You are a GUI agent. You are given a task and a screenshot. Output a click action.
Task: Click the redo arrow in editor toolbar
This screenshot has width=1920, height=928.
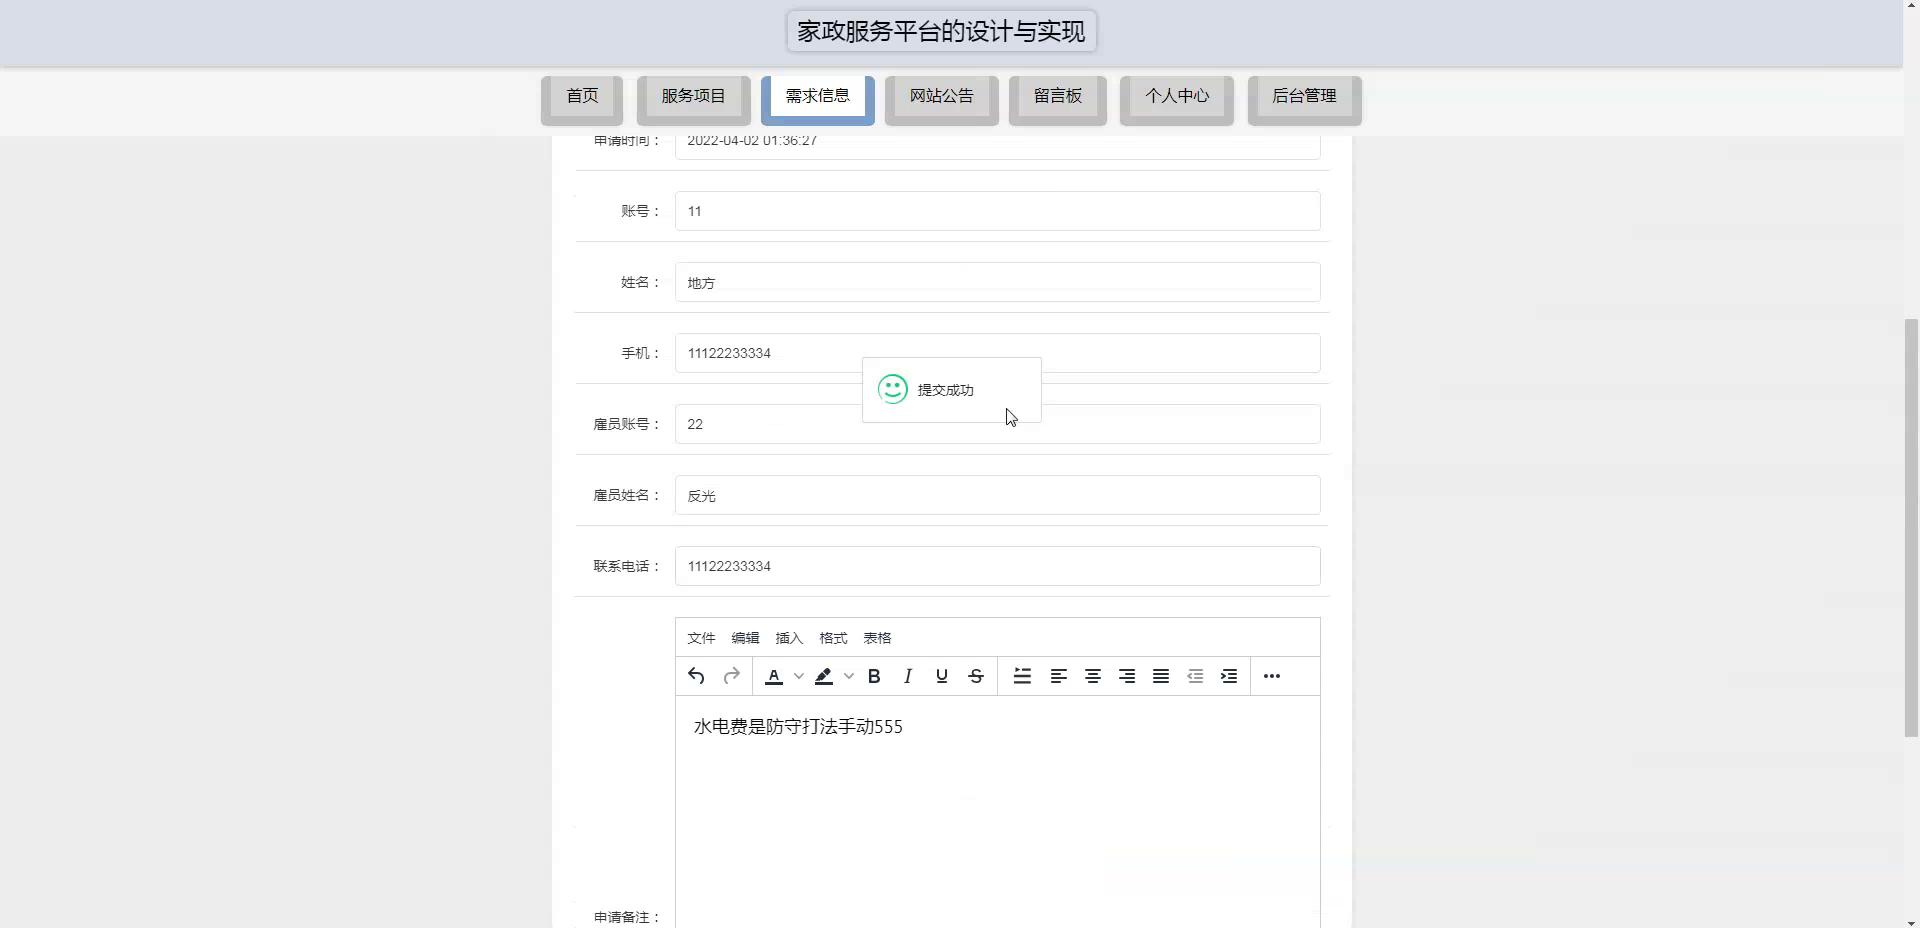click(731, 676)
